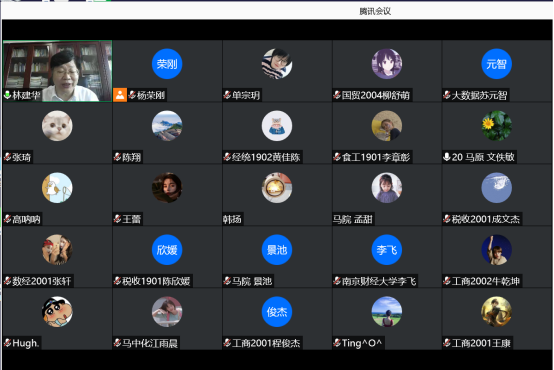Click the green microphone icon next to 林建华
This screenshot has width=554, height=370.
(x=7, y=95)
